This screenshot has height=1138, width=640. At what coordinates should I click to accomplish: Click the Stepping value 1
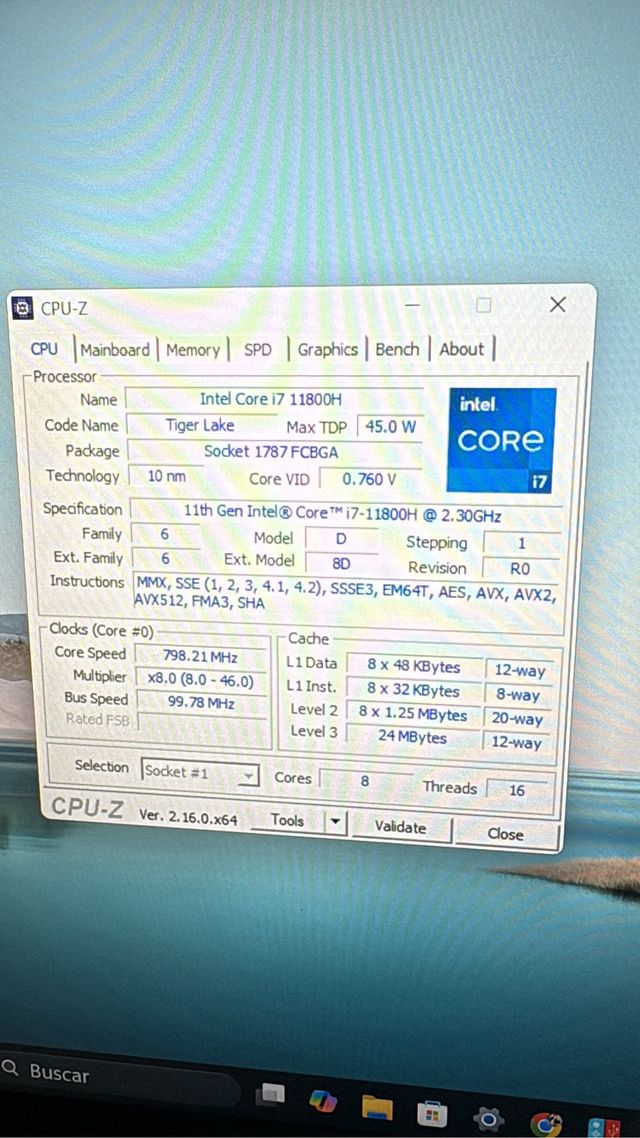click(x=521, y=543)
